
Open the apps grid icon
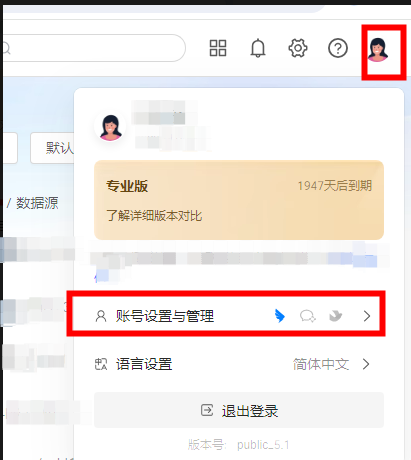(x=218, y=48)
